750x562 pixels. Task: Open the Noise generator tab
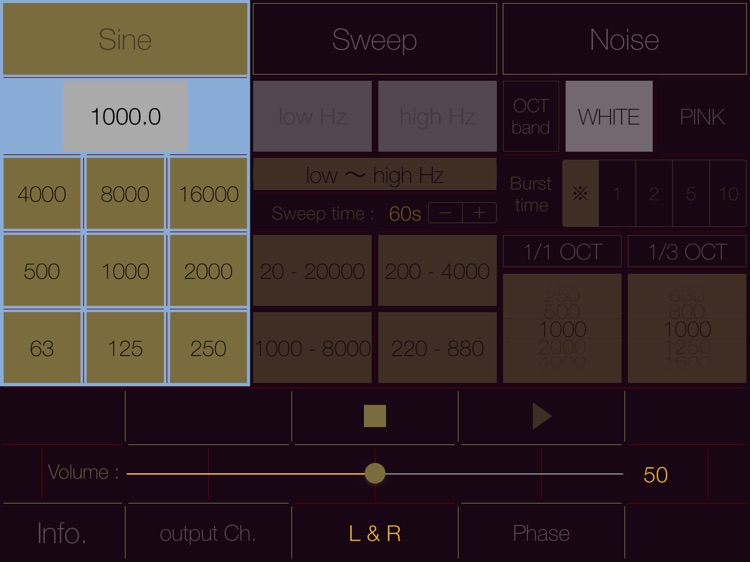click(624, 39)
